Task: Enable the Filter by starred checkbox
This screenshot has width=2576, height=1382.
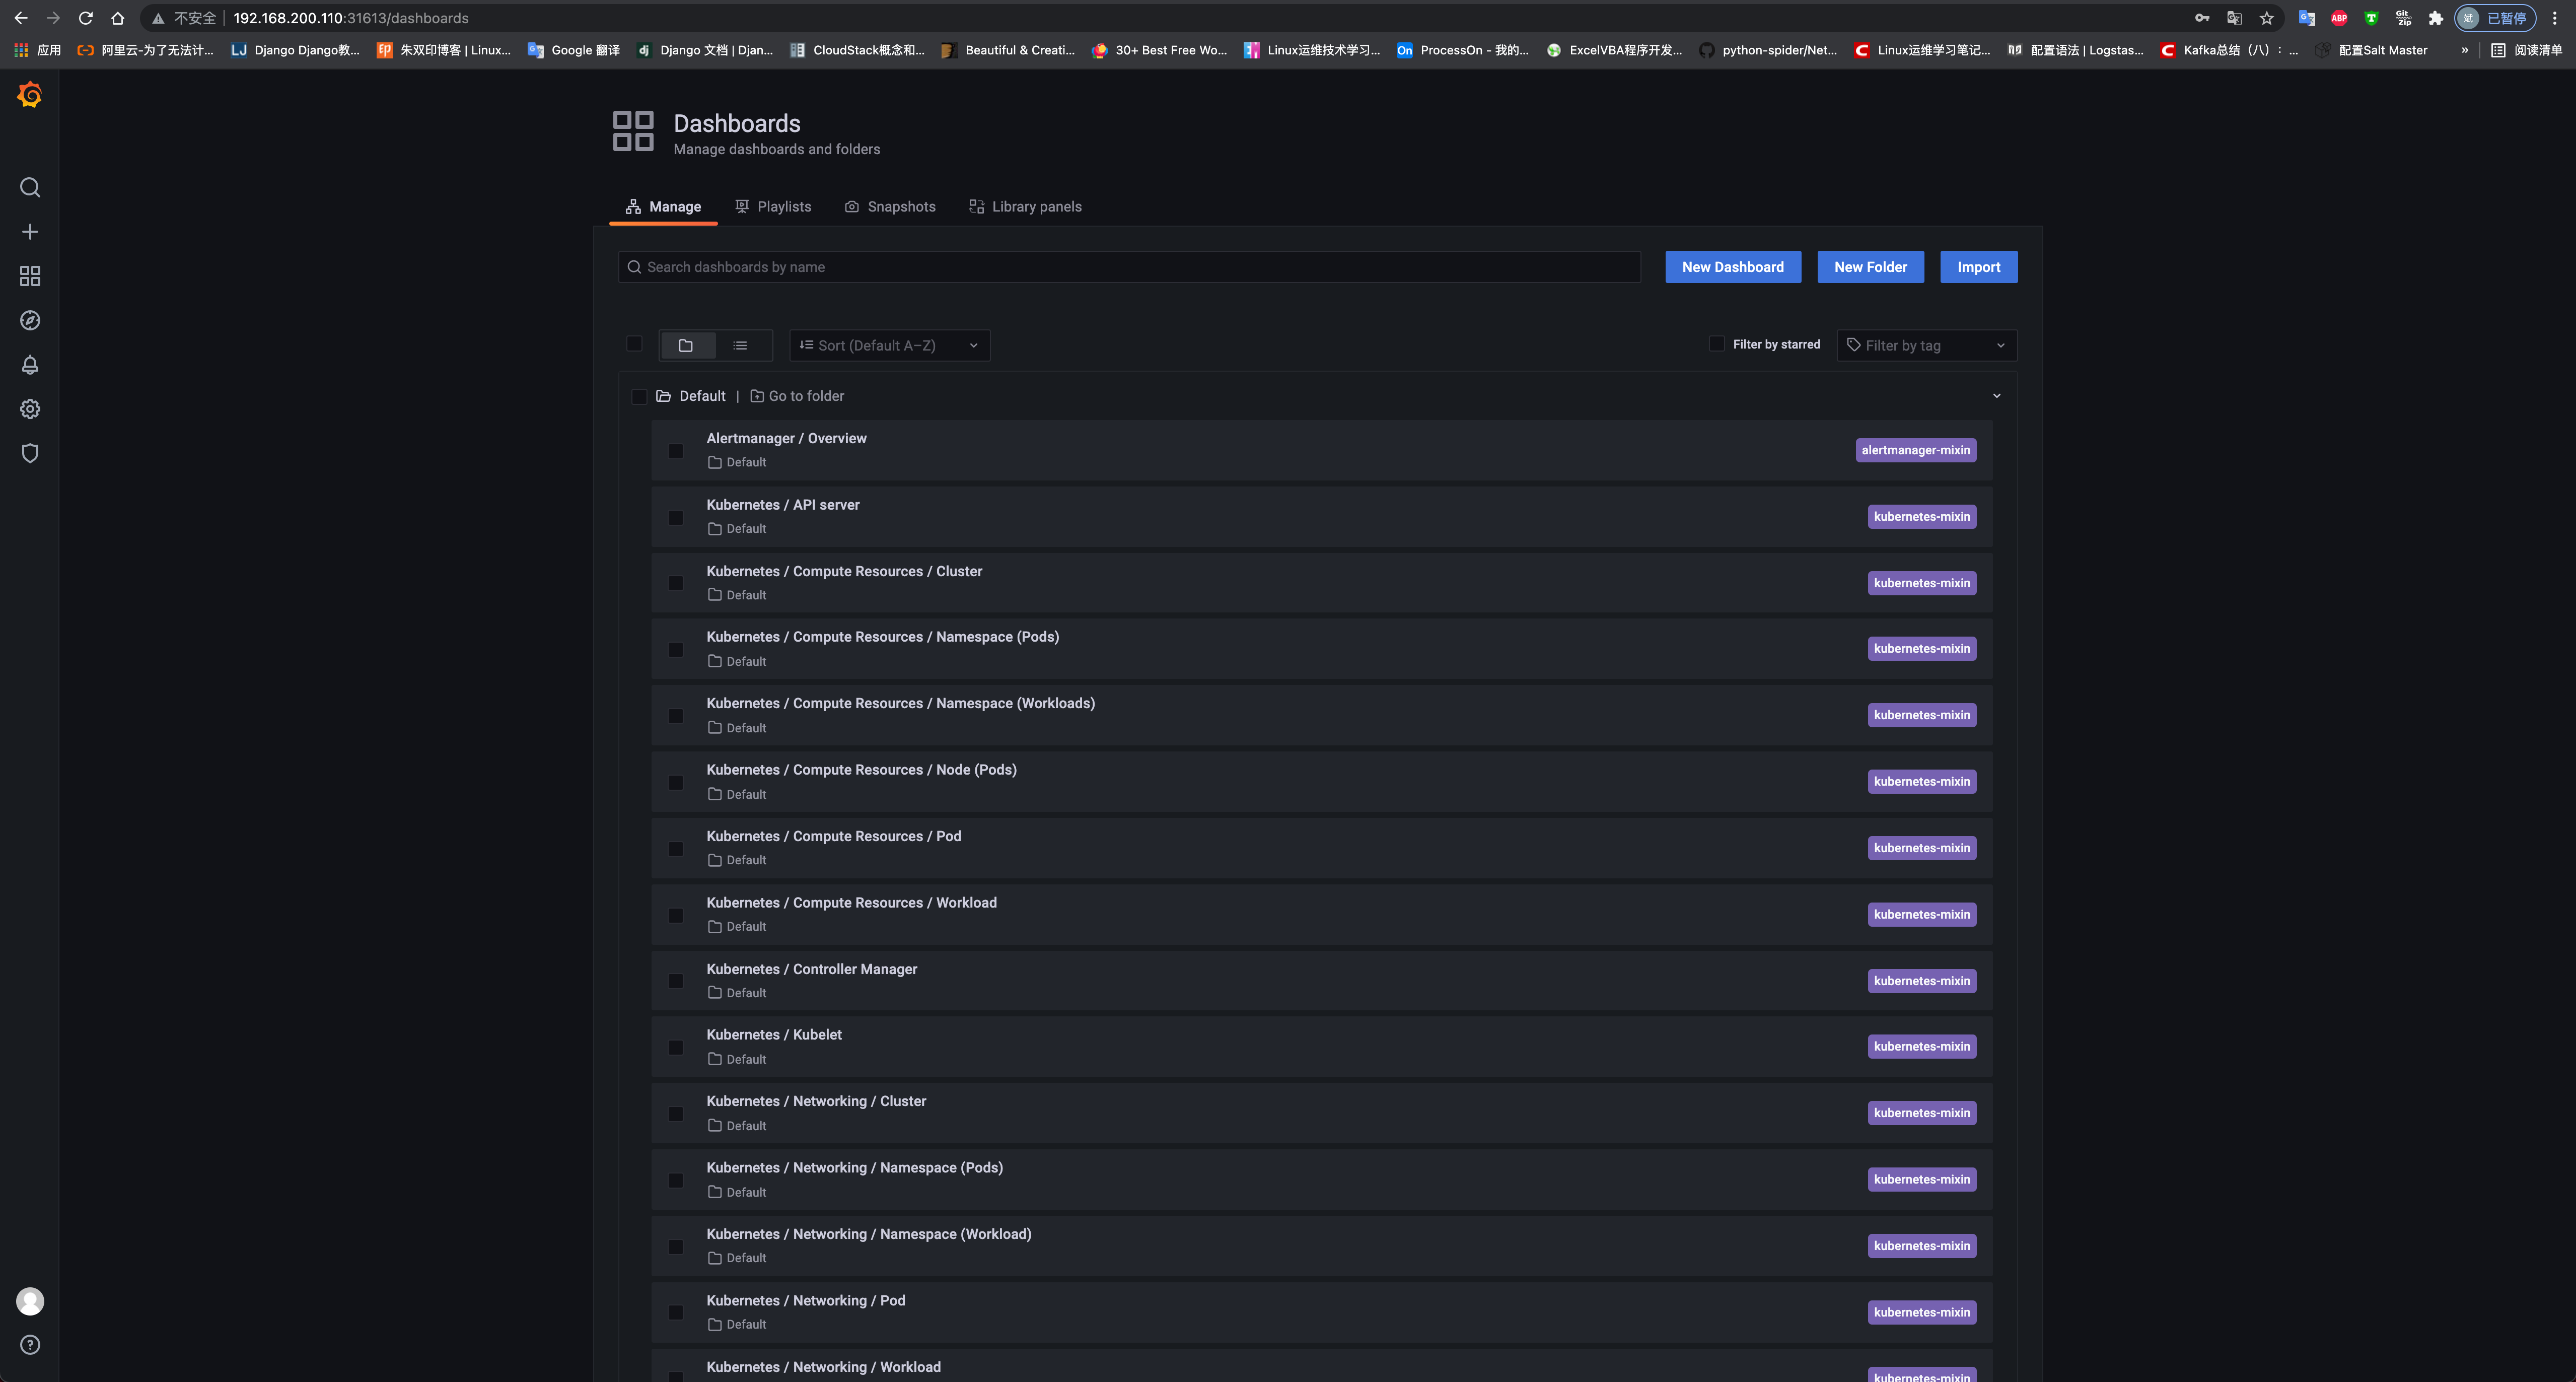Action: tap(1717, 344)
